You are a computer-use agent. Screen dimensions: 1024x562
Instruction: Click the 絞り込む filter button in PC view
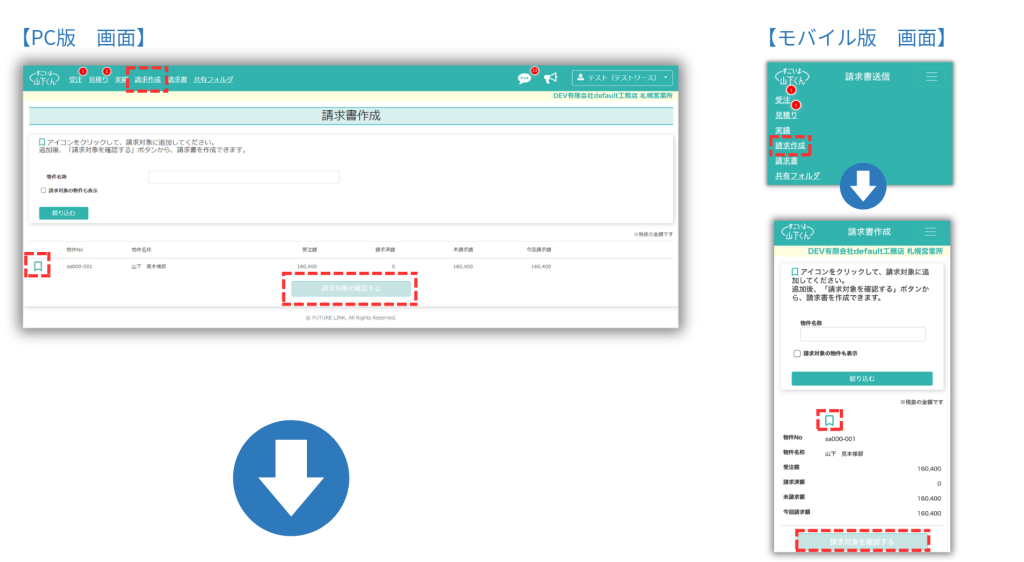click(x=64, y=213)
